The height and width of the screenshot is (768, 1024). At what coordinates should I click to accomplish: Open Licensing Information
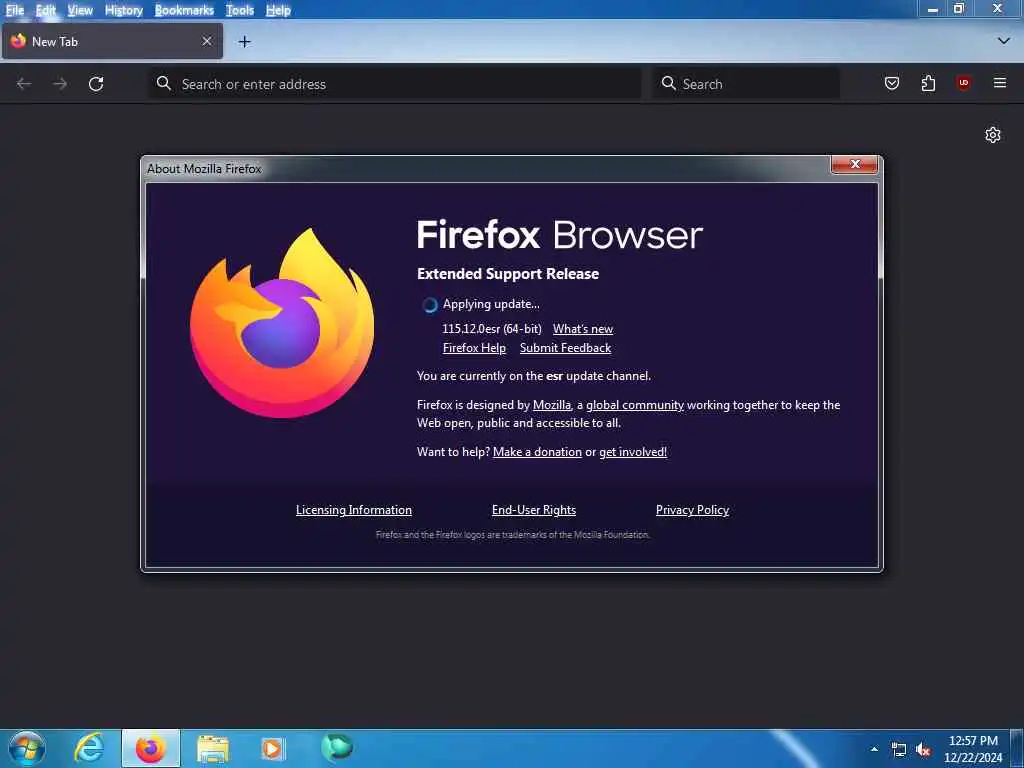353,510
